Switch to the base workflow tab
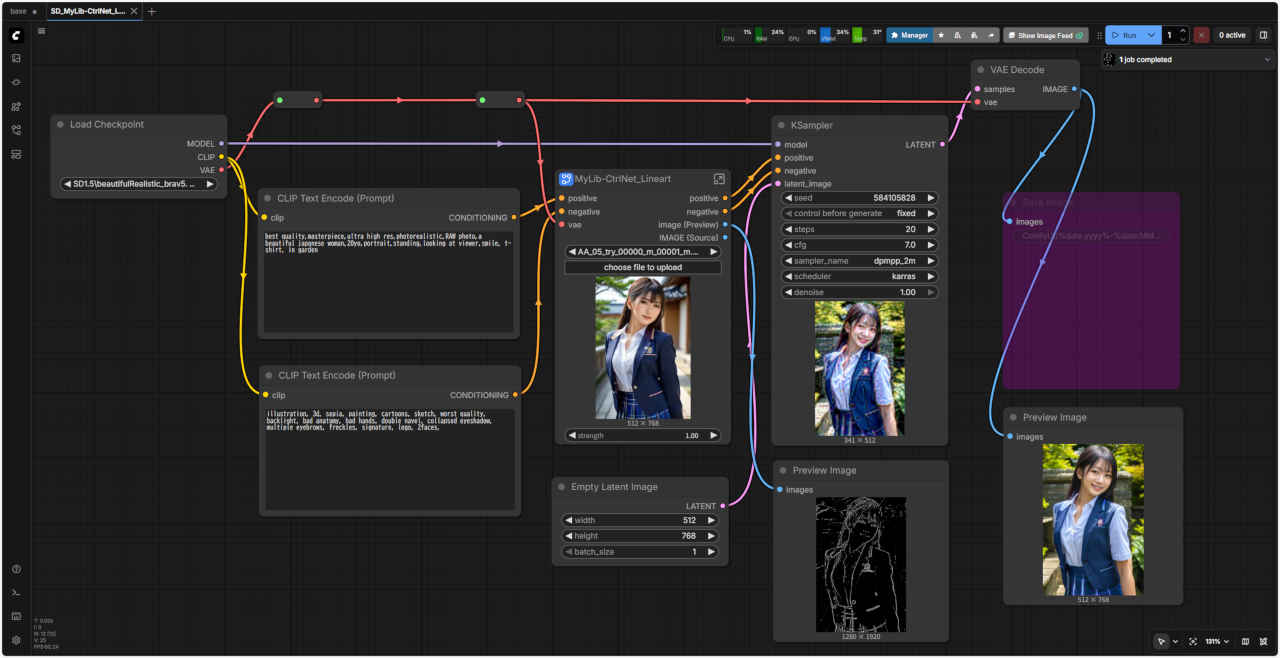The height and width of the screenshot is (658, 1280). tap(19, 11)
